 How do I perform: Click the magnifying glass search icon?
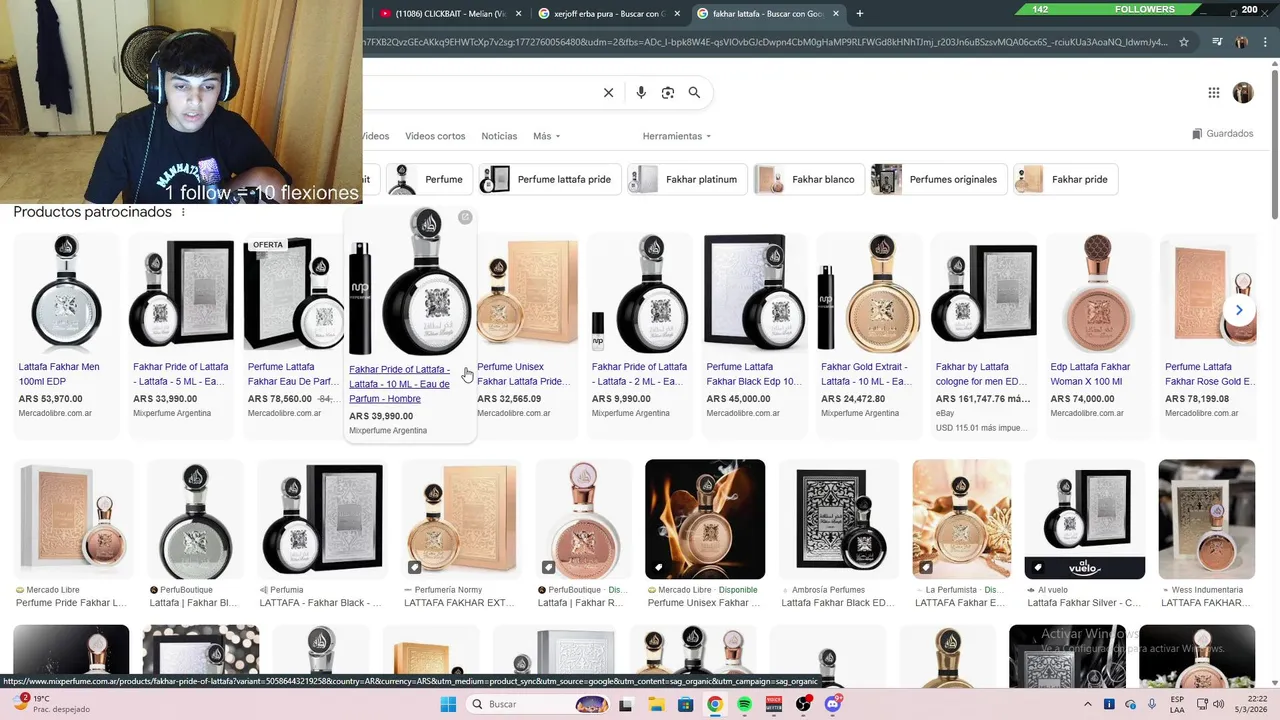pos(694,93)
